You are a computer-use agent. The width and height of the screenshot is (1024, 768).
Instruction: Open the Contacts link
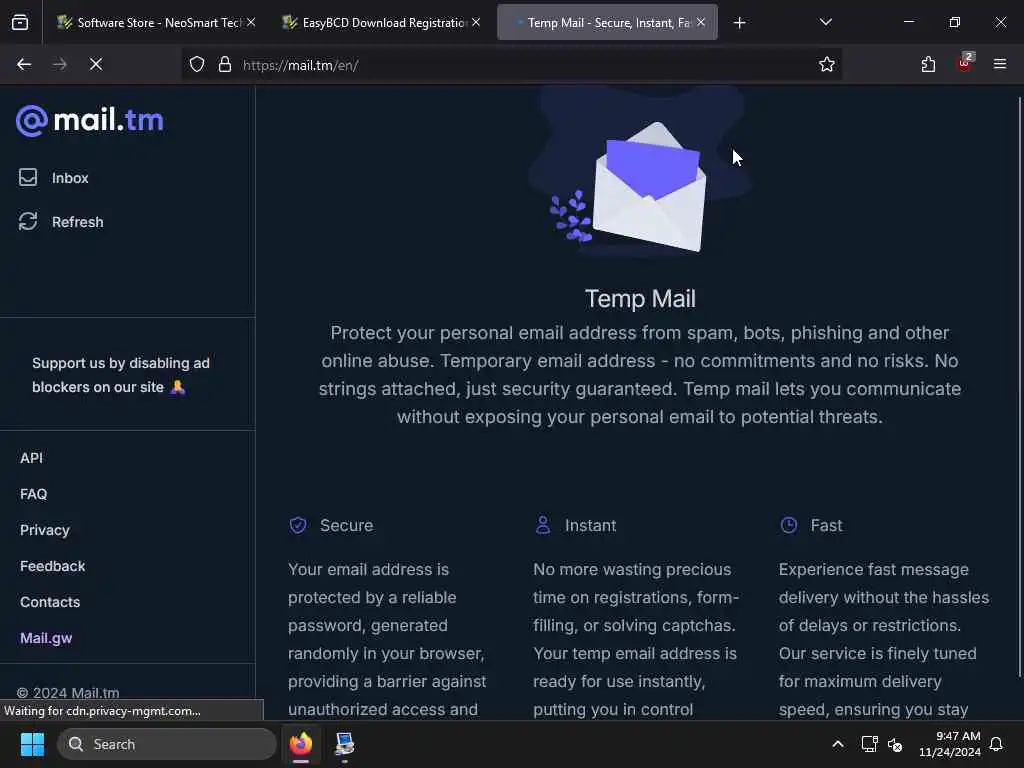click(x=50, y=601)
